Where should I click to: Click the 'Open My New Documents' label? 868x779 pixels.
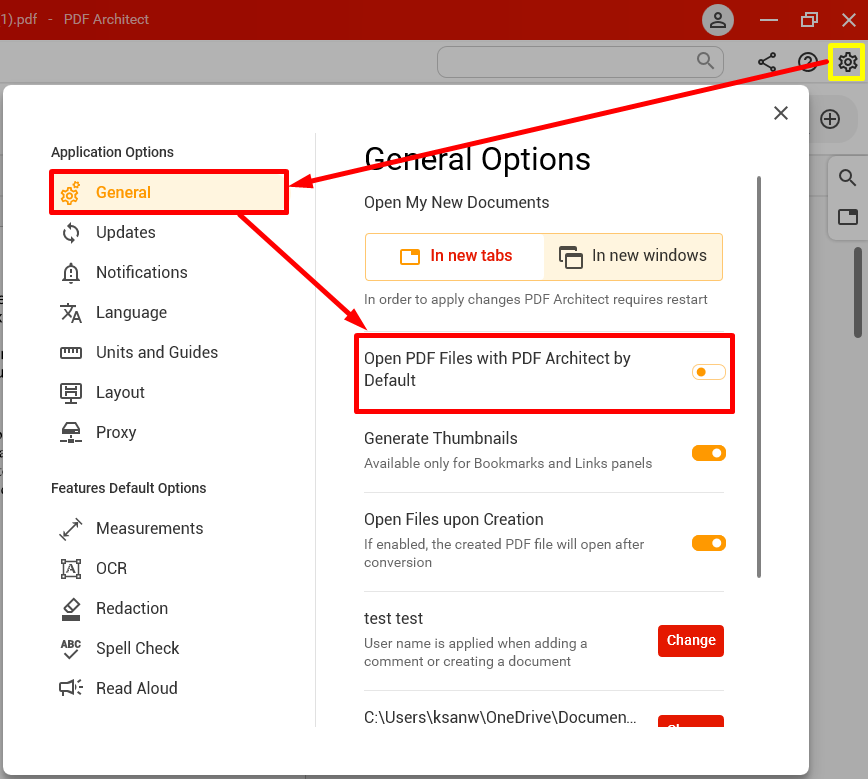[x=456, y=203]
